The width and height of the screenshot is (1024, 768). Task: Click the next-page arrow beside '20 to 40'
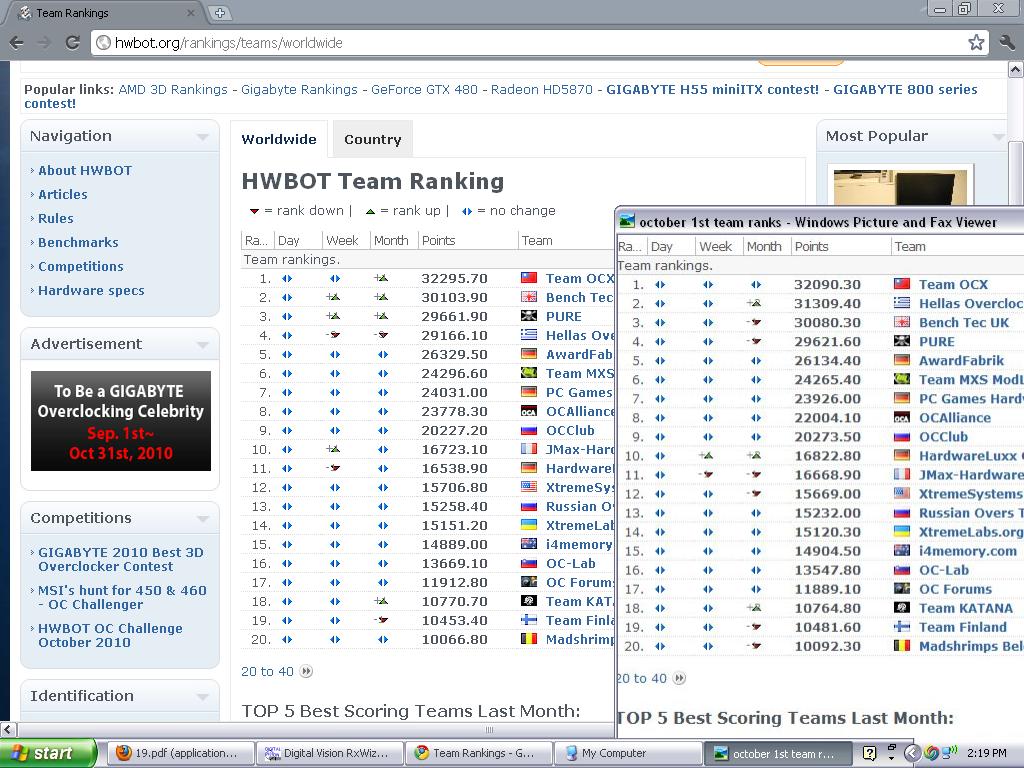306,672
